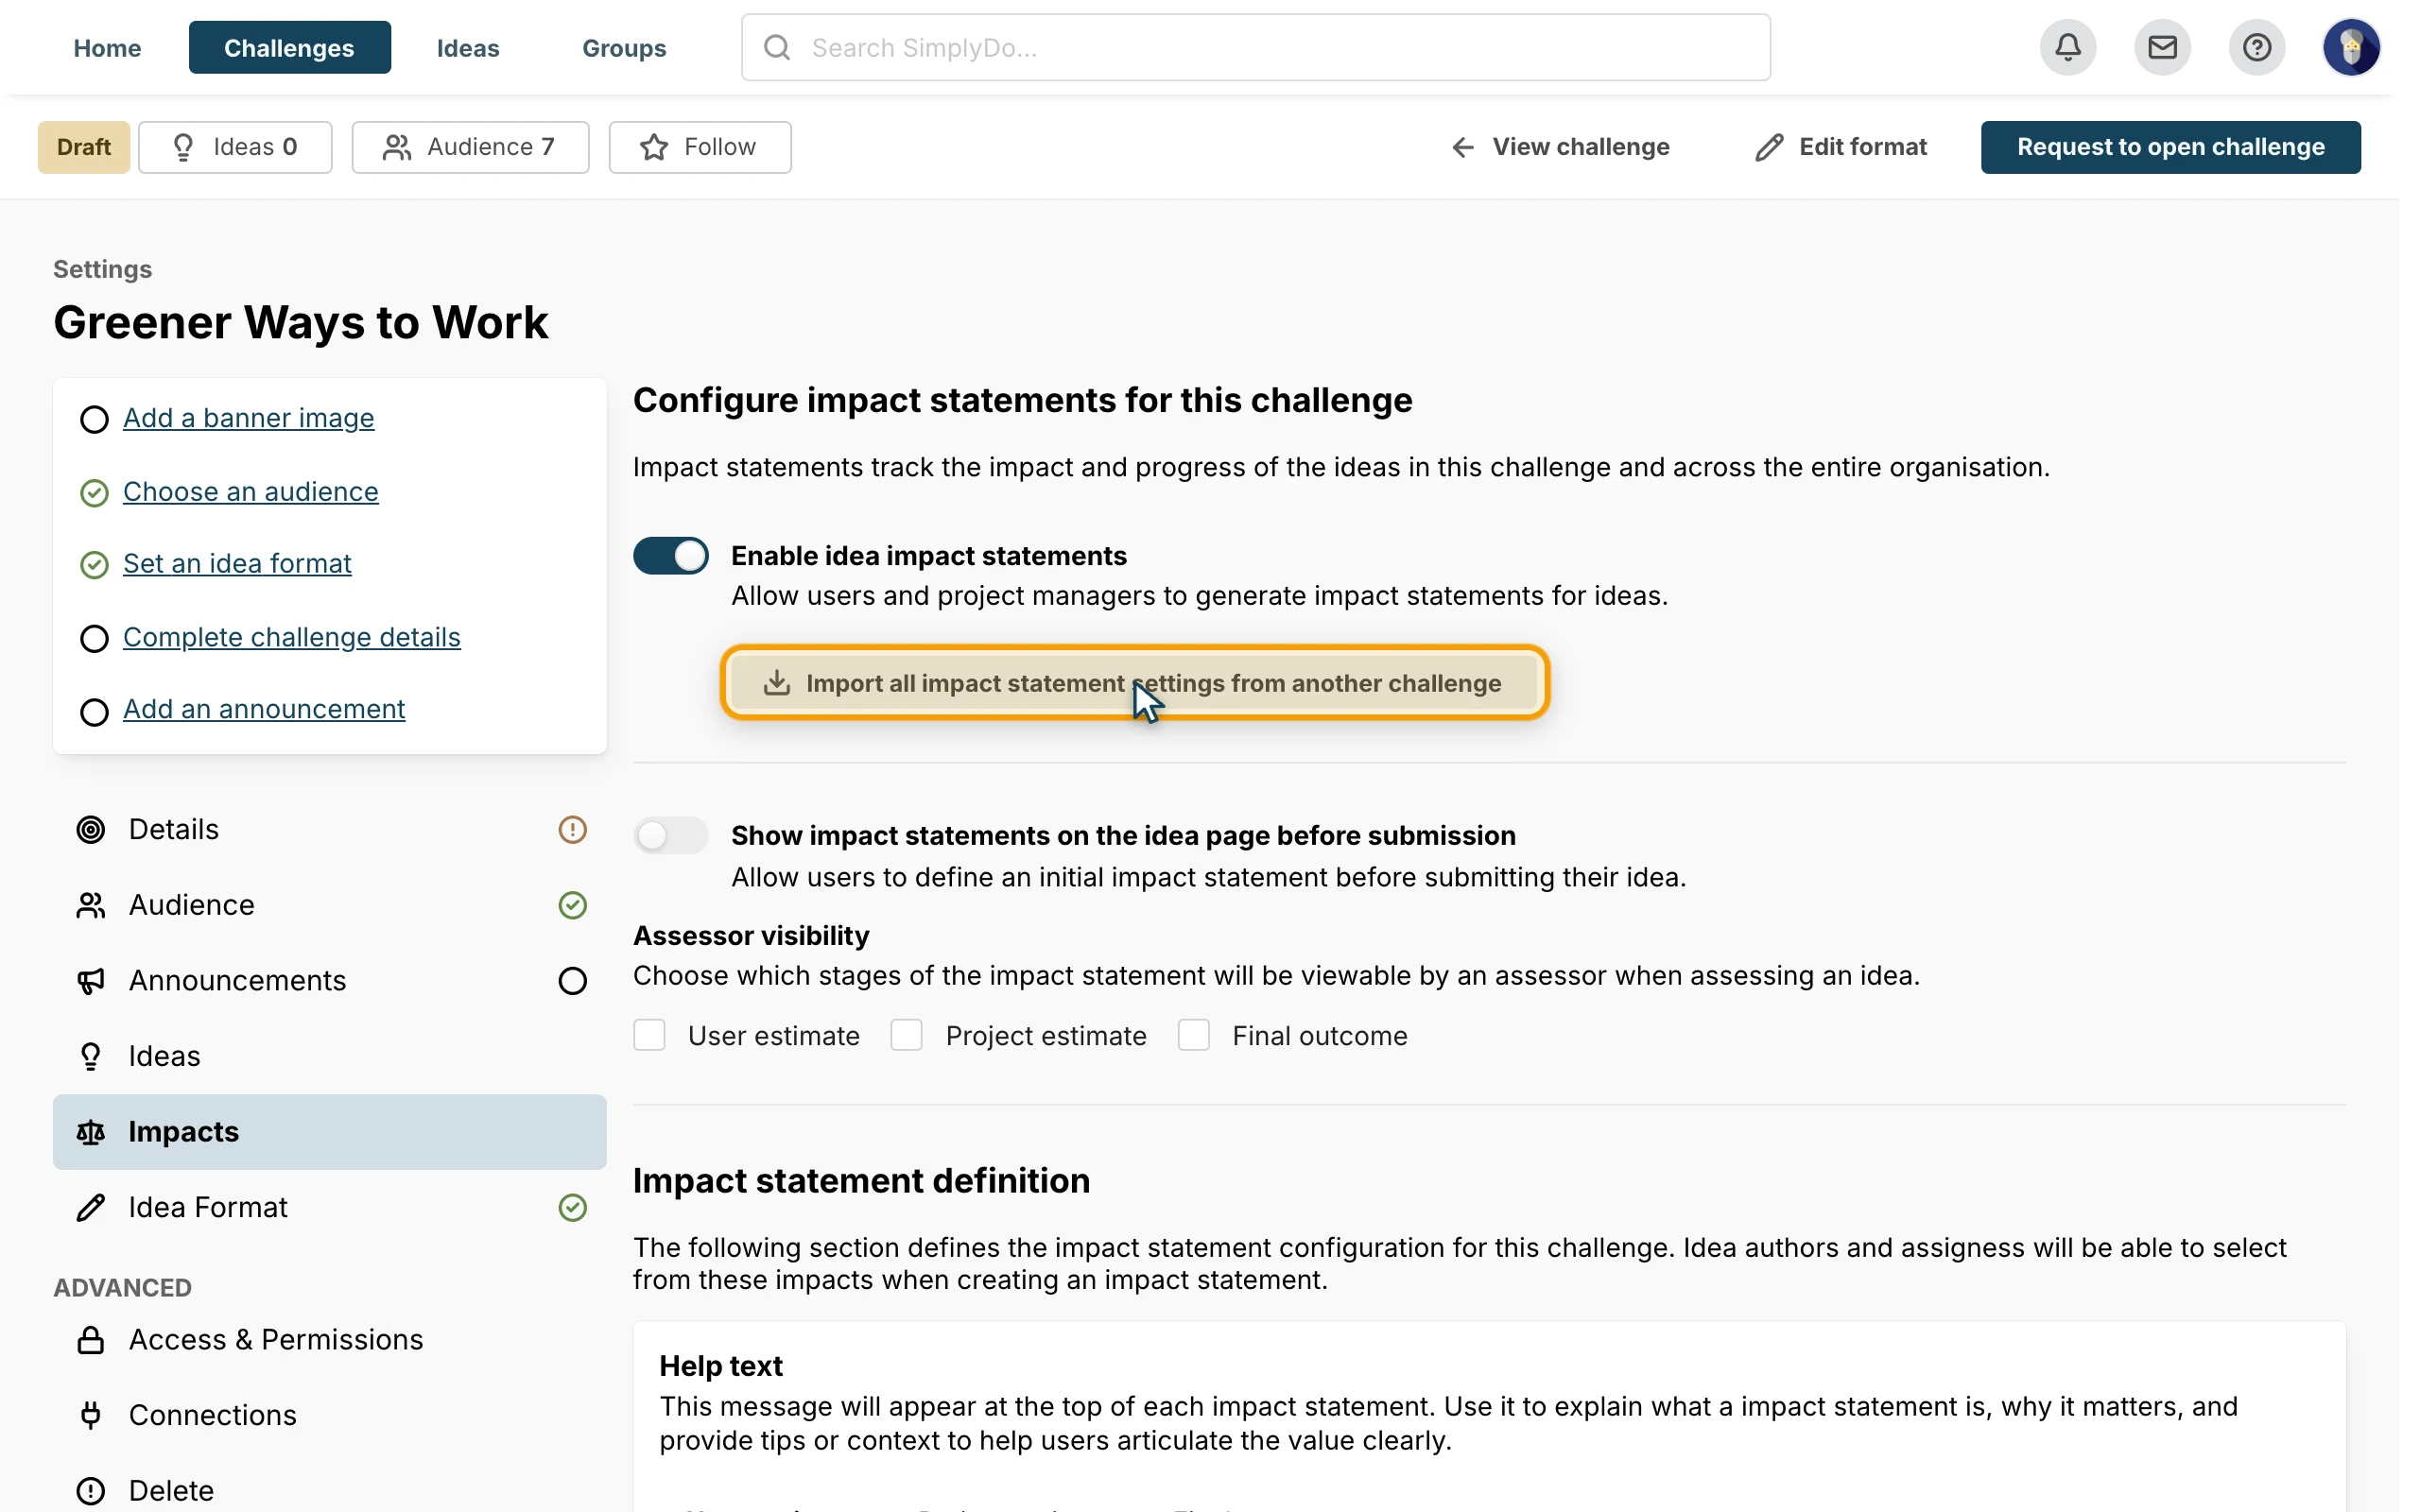
Task: Click Request to open challenge button
Action: tap(2170, 147)
